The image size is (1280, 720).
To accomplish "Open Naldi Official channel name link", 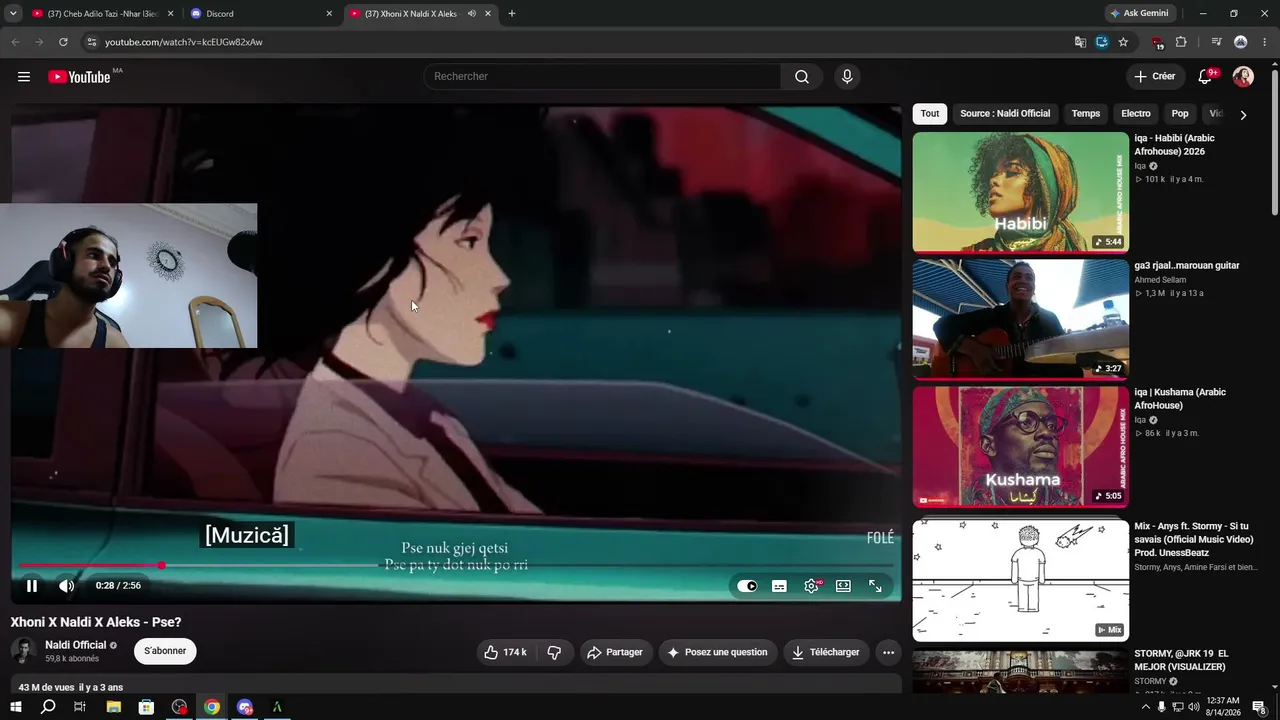I will click(75, 645).
